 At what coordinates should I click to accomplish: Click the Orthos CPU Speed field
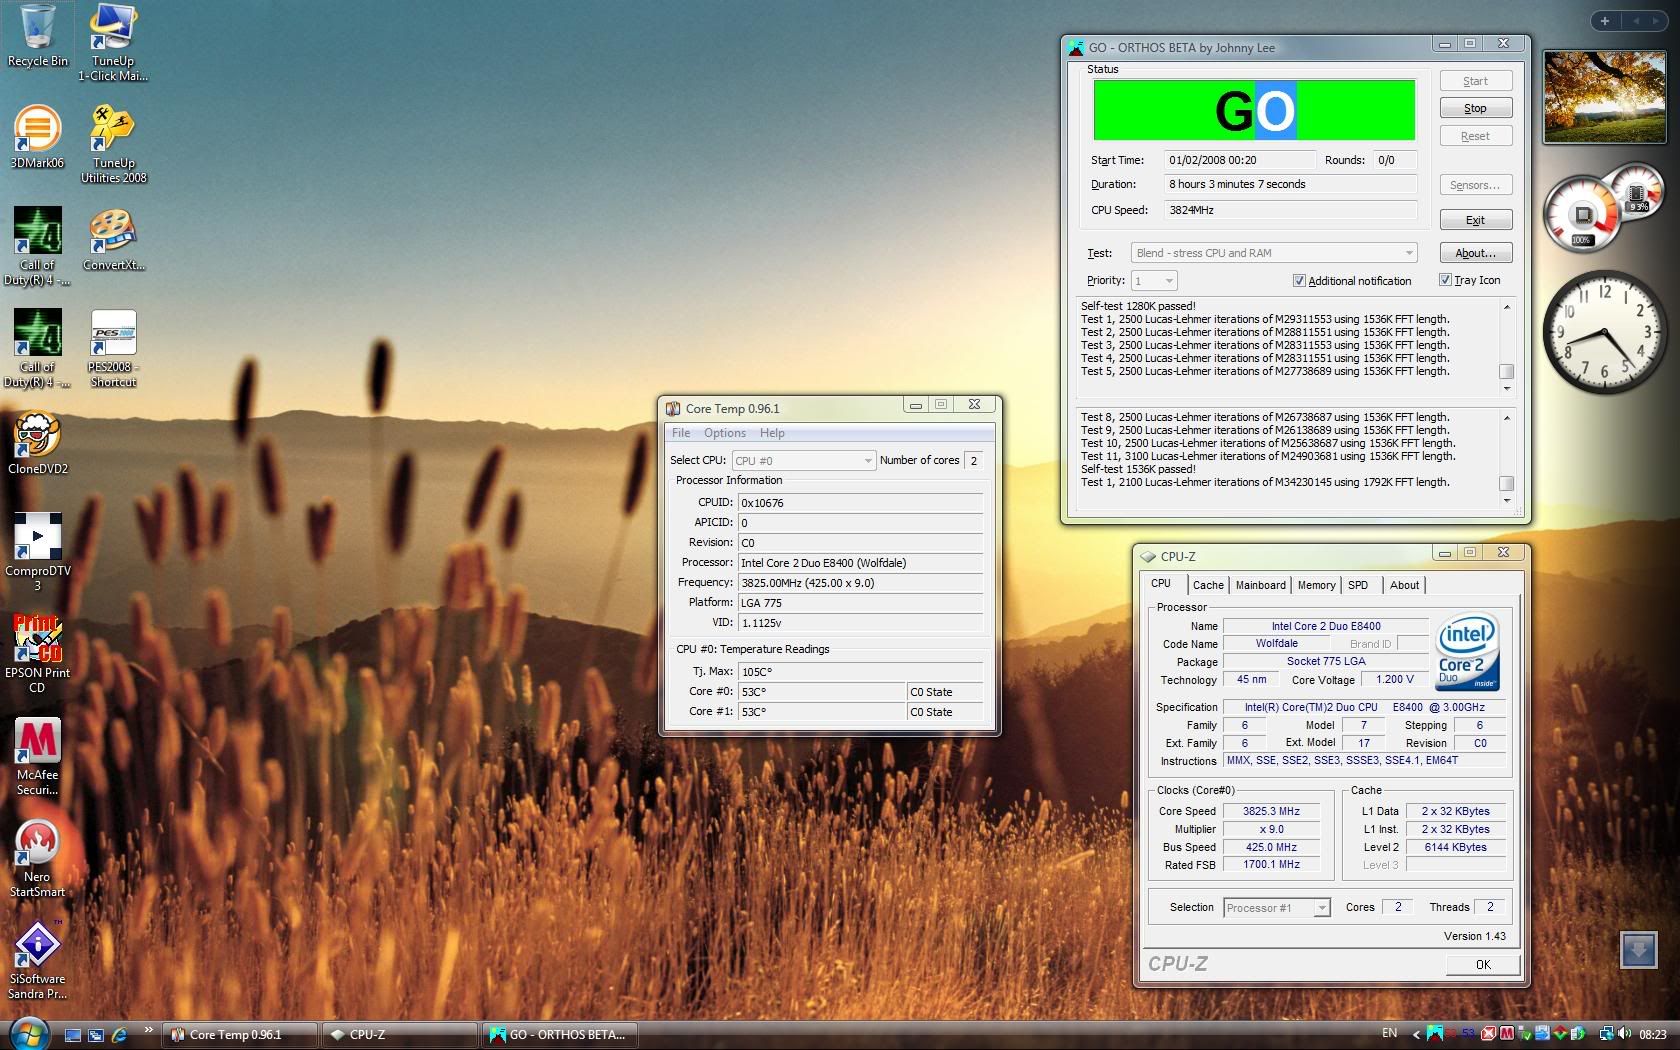pyautogui.click(x=1290, y=210)
